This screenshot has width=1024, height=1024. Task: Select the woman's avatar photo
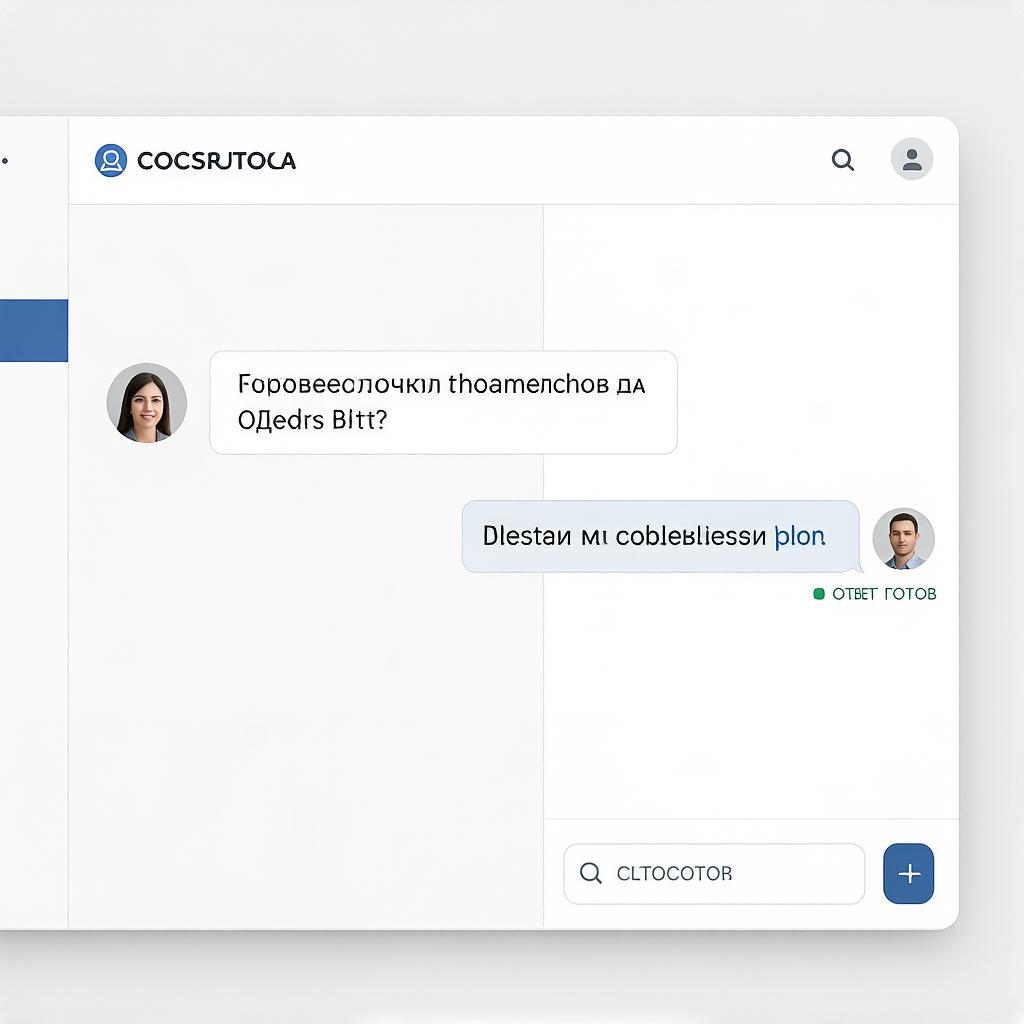pyautogui.click(x=147, y=403)
